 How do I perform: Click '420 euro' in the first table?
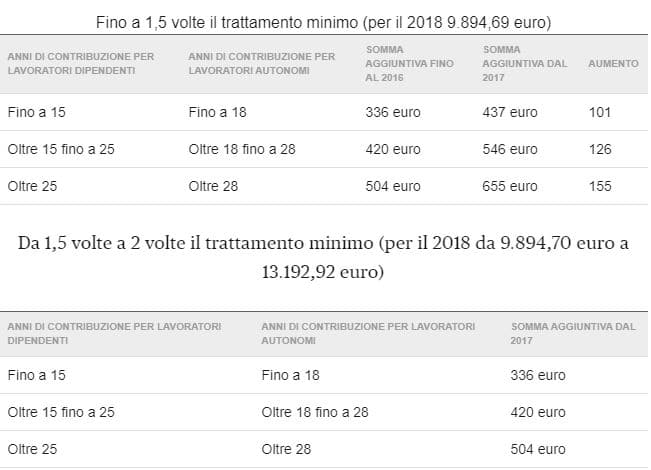coord(393,149)
